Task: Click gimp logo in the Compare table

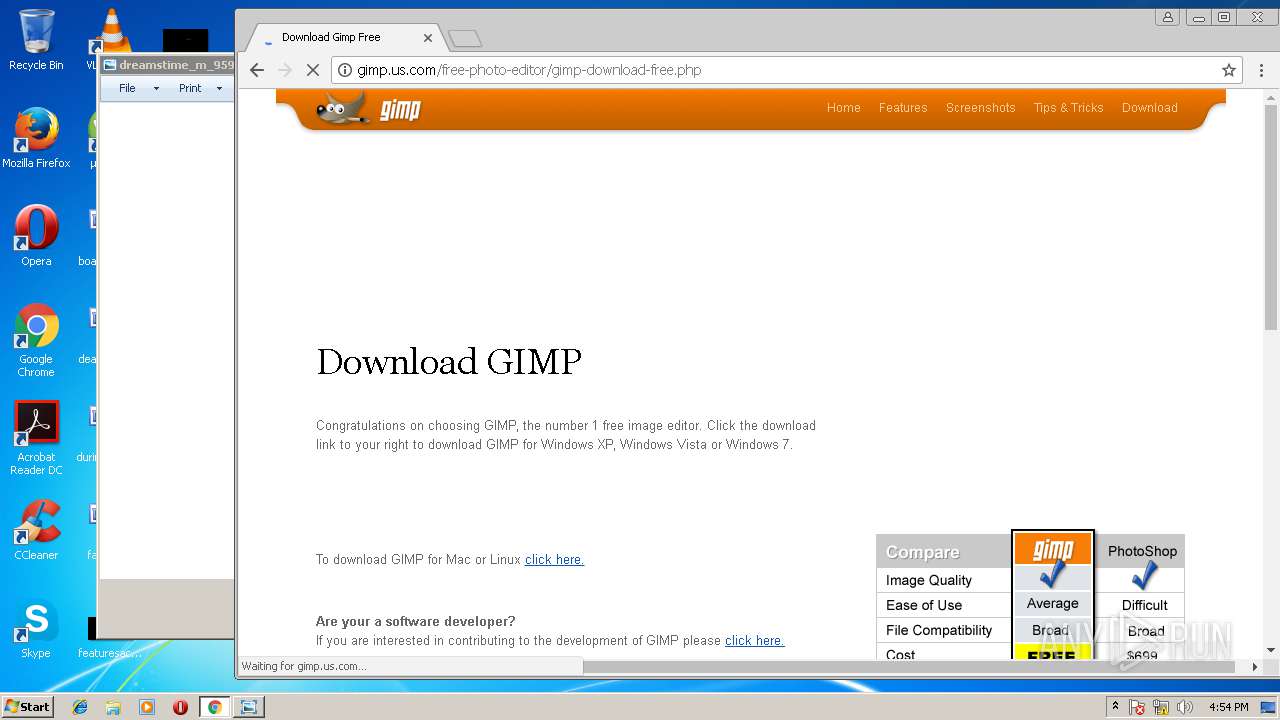Action: (1052, 550)
